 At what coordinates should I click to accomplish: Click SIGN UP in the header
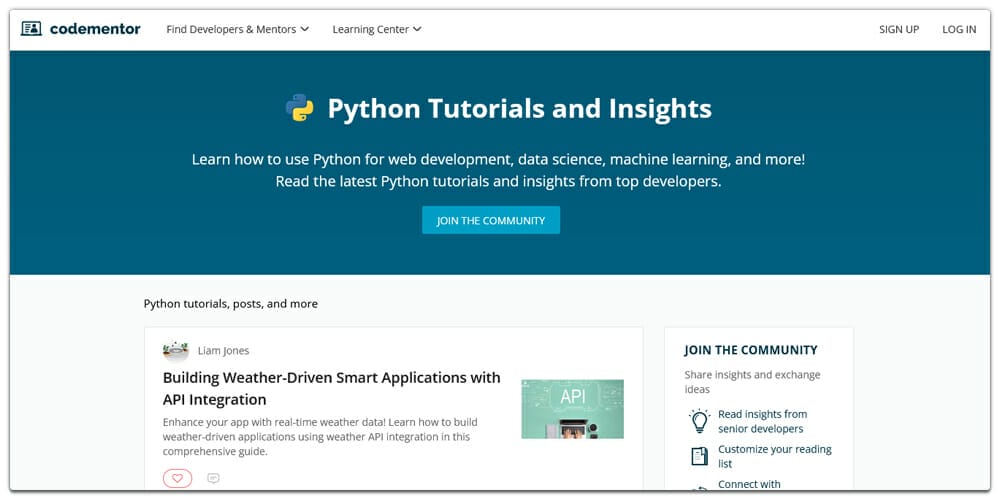899,29
